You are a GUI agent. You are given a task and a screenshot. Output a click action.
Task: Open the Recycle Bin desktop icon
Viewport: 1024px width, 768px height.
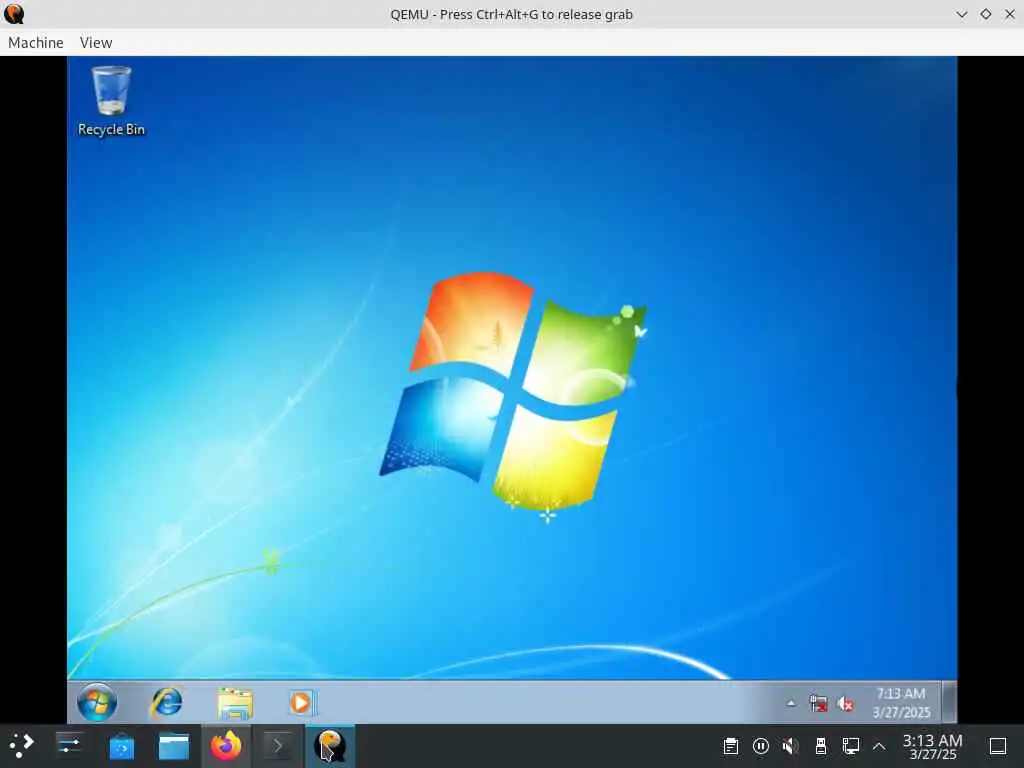pyautogui.click(x=111, y=101)
